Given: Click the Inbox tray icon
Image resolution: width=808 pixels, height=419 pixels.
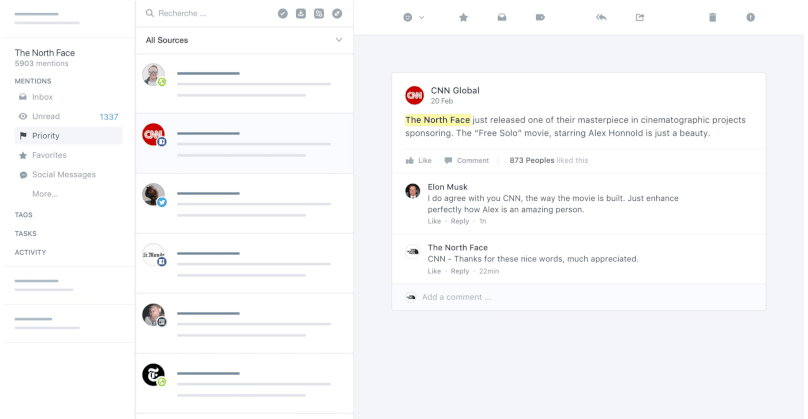Looking at the screenshot, I should (x=23, y=97).
